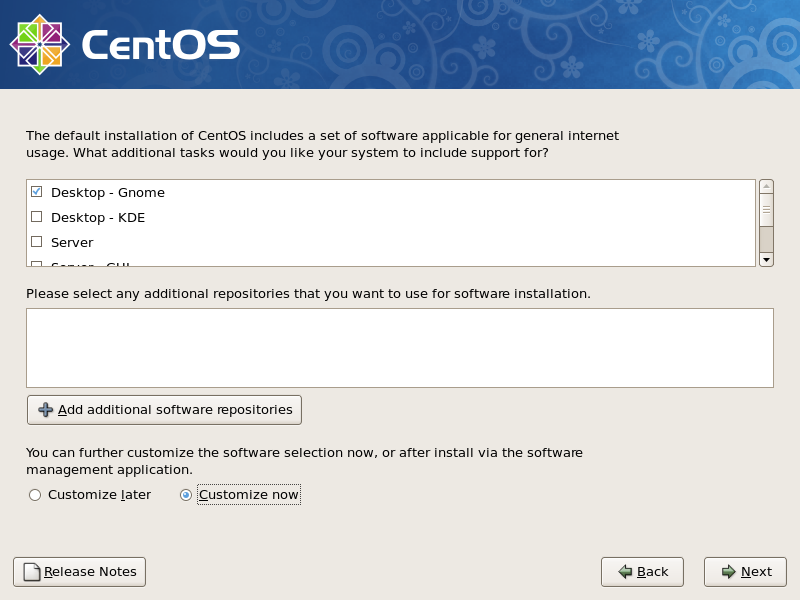
Task: Click the task list scrollbar thumb
Action: [x=766, y=210]
